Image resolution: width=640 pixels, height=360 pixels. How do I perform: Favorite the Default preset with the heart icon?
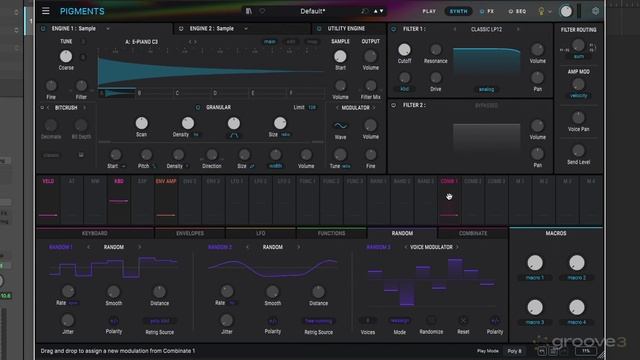262,11
